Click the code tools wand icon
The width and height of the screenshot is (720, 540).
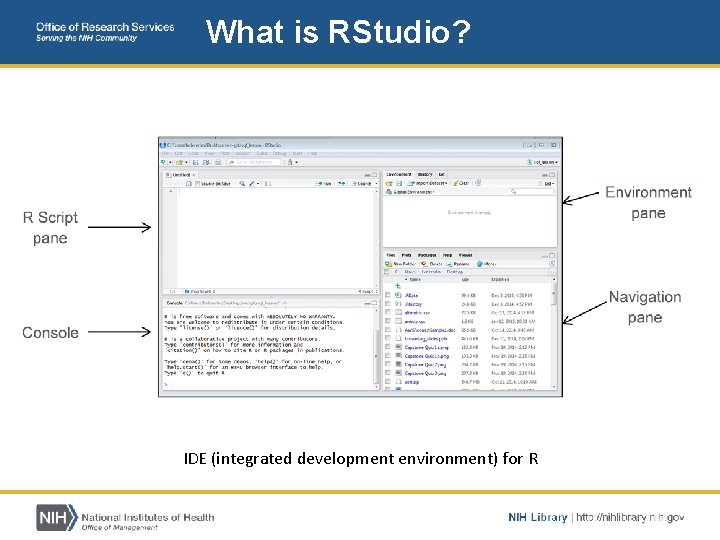(252, 184)
